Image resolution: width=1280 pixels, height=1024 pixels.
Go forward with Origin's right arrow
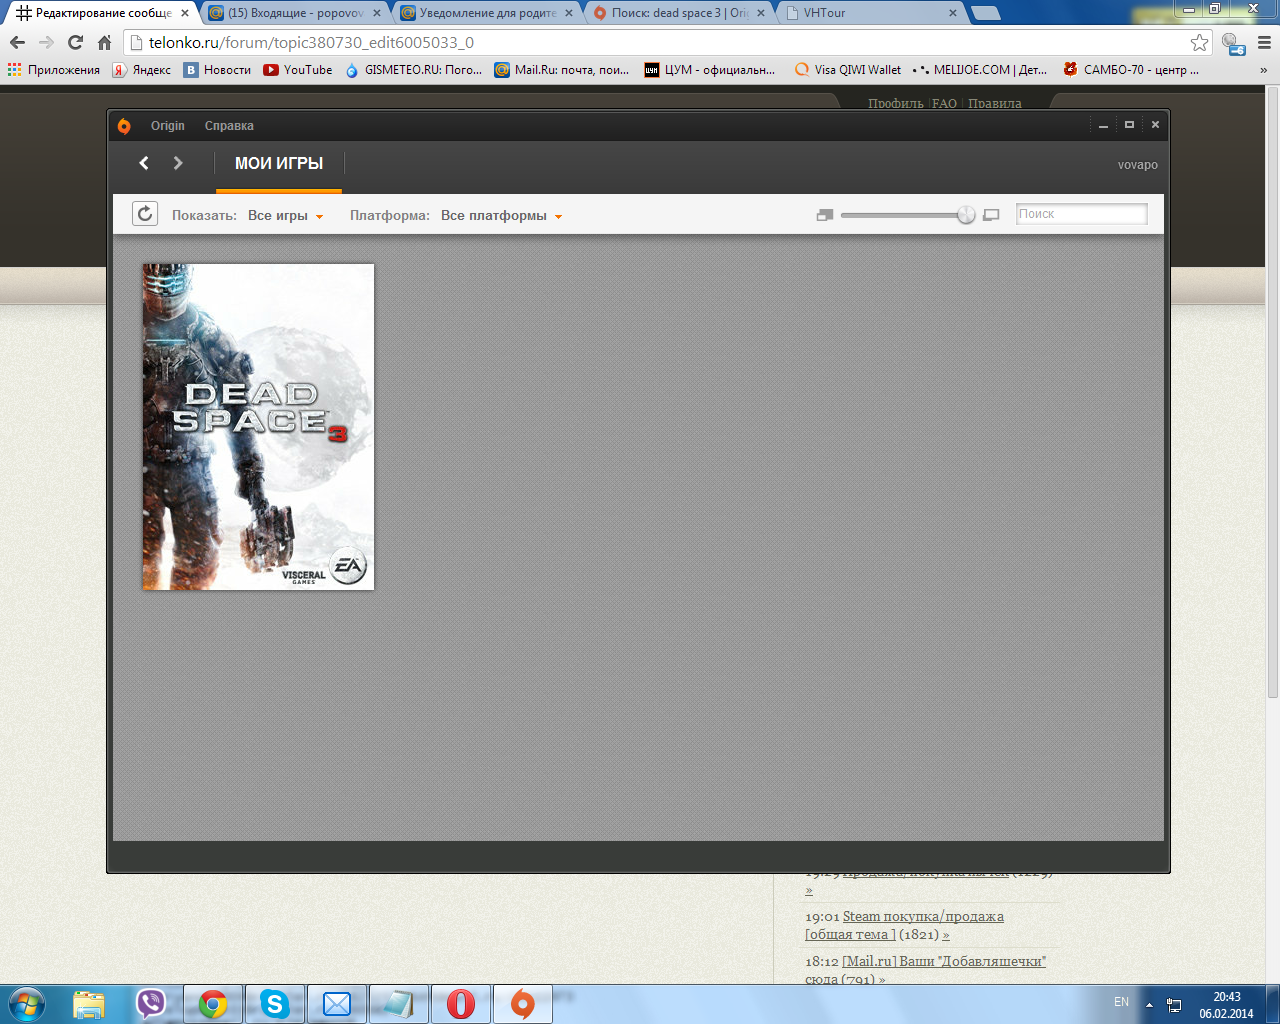coord(178,163)
